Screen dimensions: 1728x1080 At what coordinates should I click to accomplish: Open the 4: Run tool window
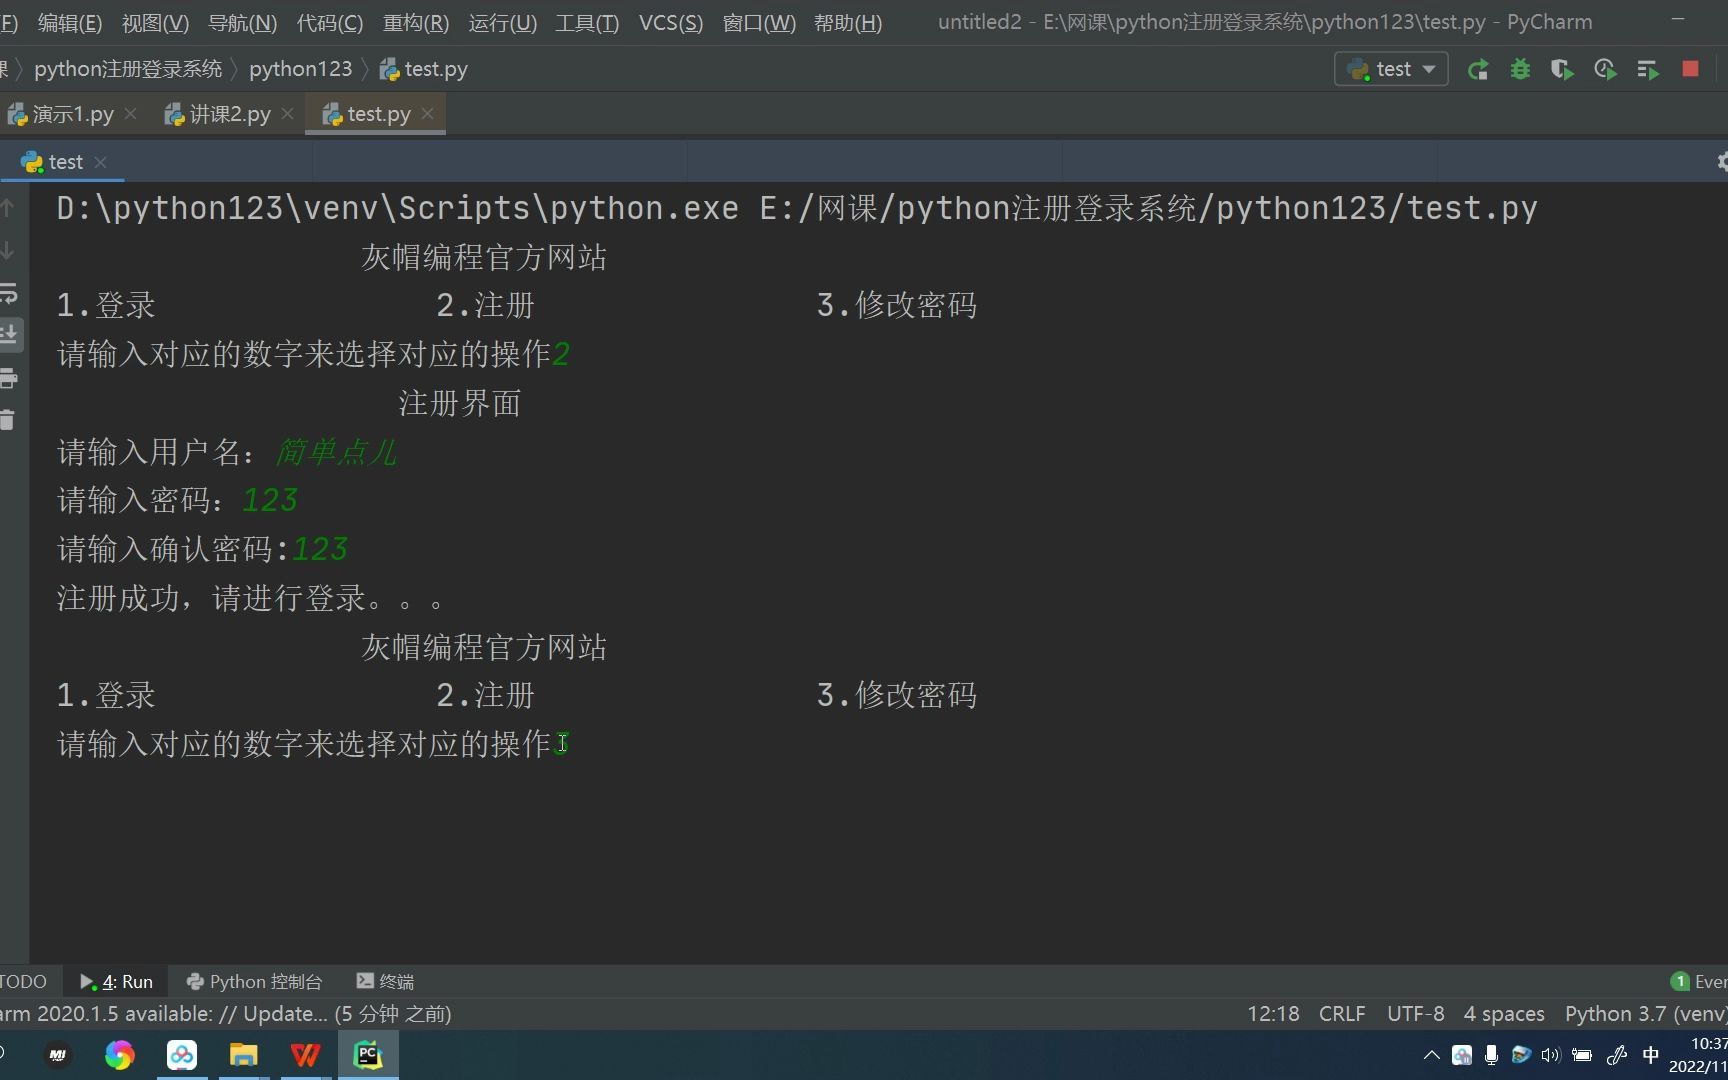116,982
